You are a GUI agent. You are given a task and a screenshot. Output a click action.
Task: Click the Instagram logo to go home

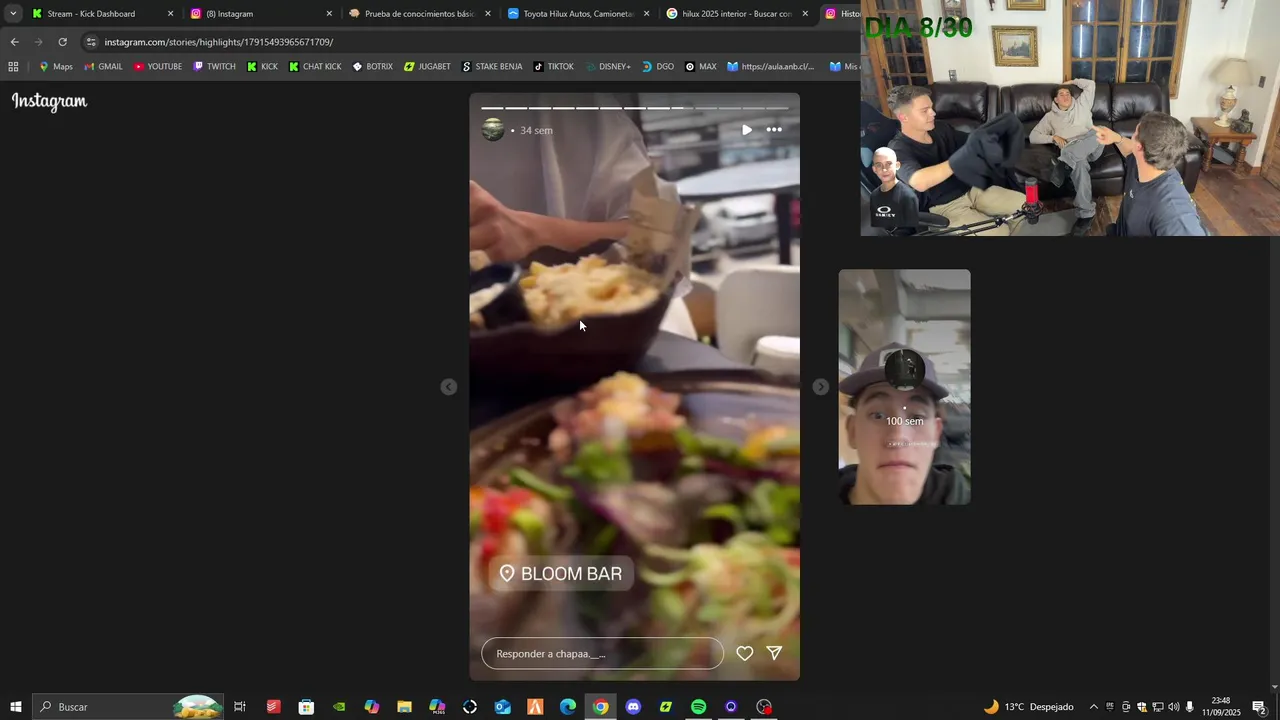point(49,101)
